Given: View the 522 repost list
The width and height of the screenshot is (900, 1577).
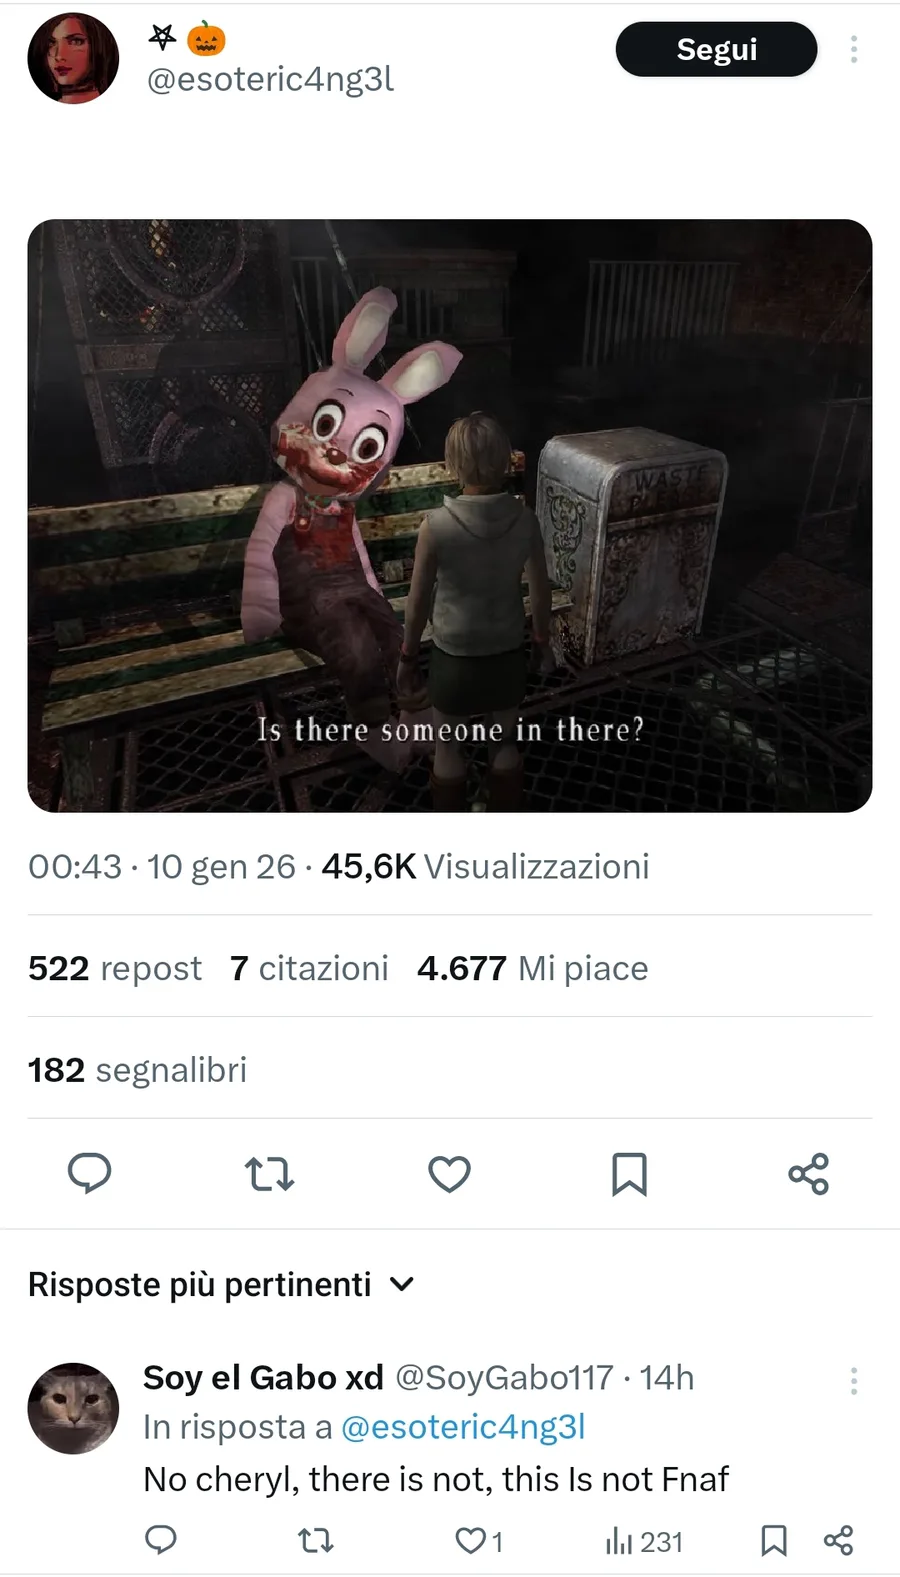Looking at the screenshot, I should 115,968.
